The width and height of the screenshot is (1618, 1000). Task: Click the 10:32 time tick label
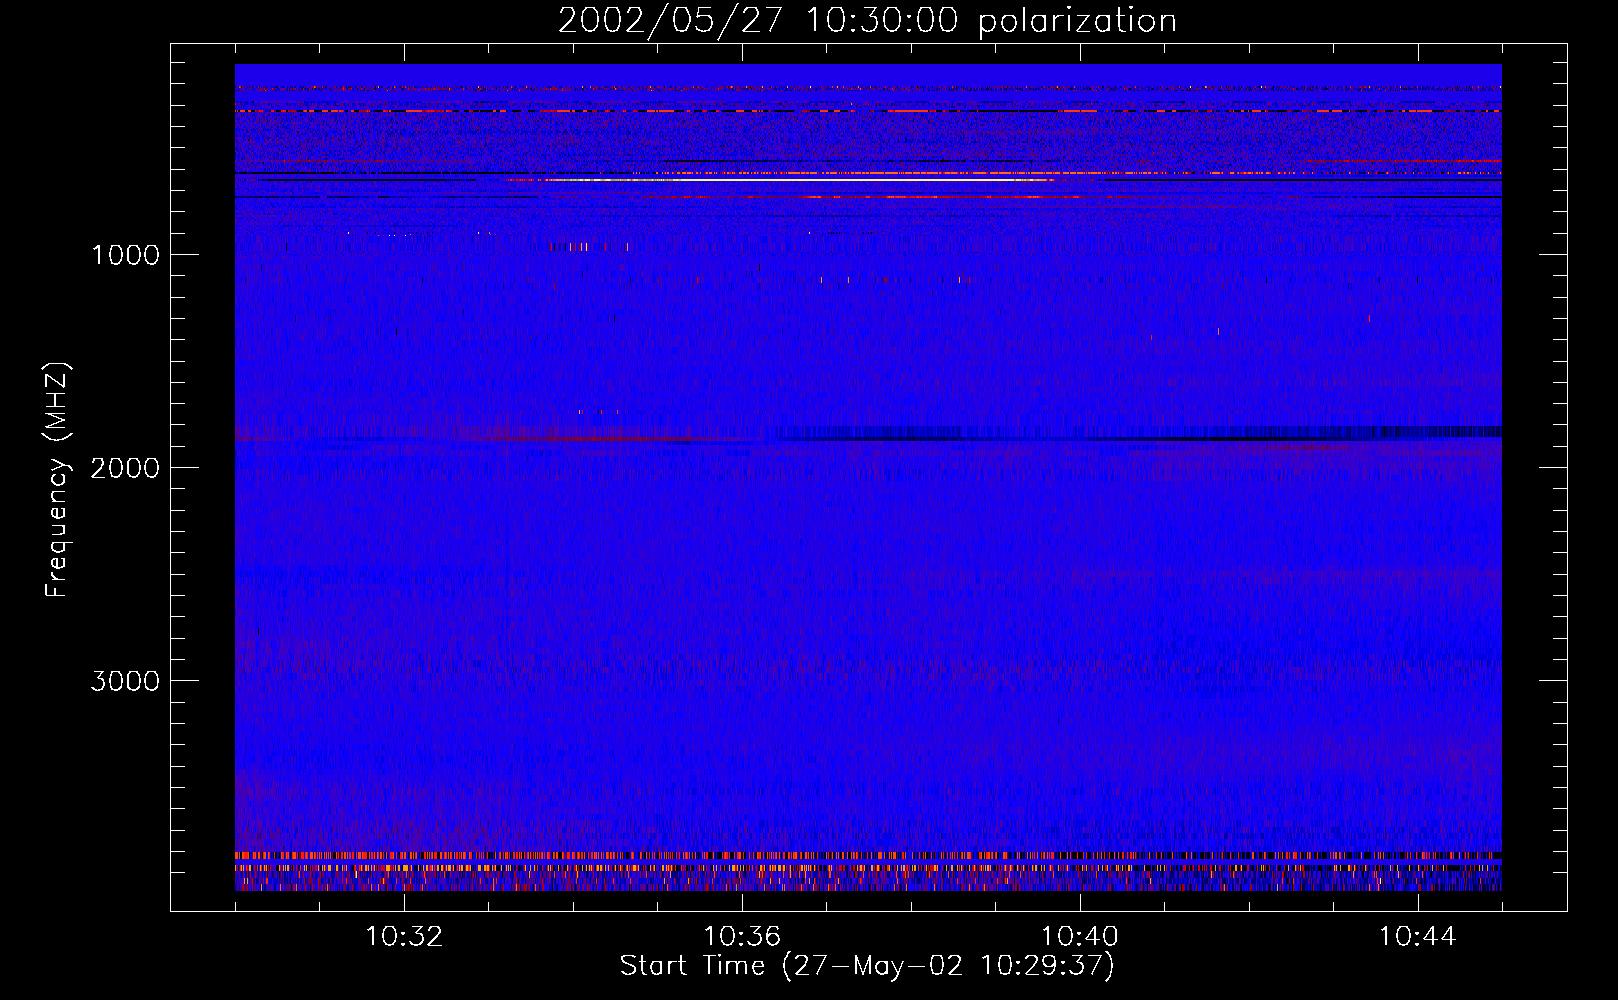point(404,937)
